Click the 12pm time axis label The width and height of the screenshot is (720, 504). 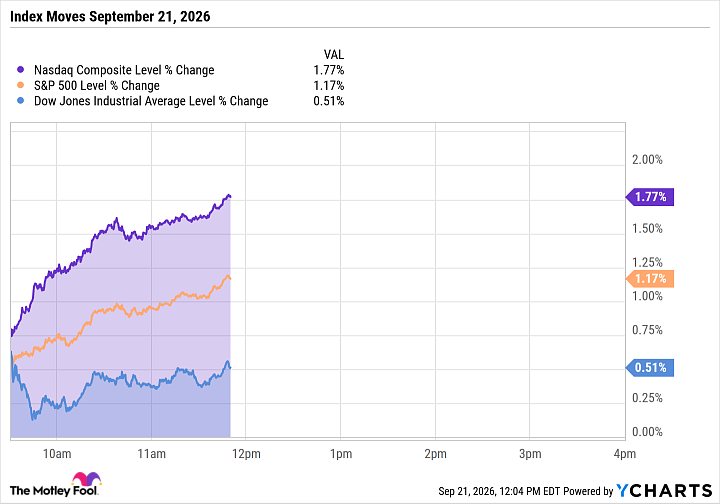[x=246, y=454]
